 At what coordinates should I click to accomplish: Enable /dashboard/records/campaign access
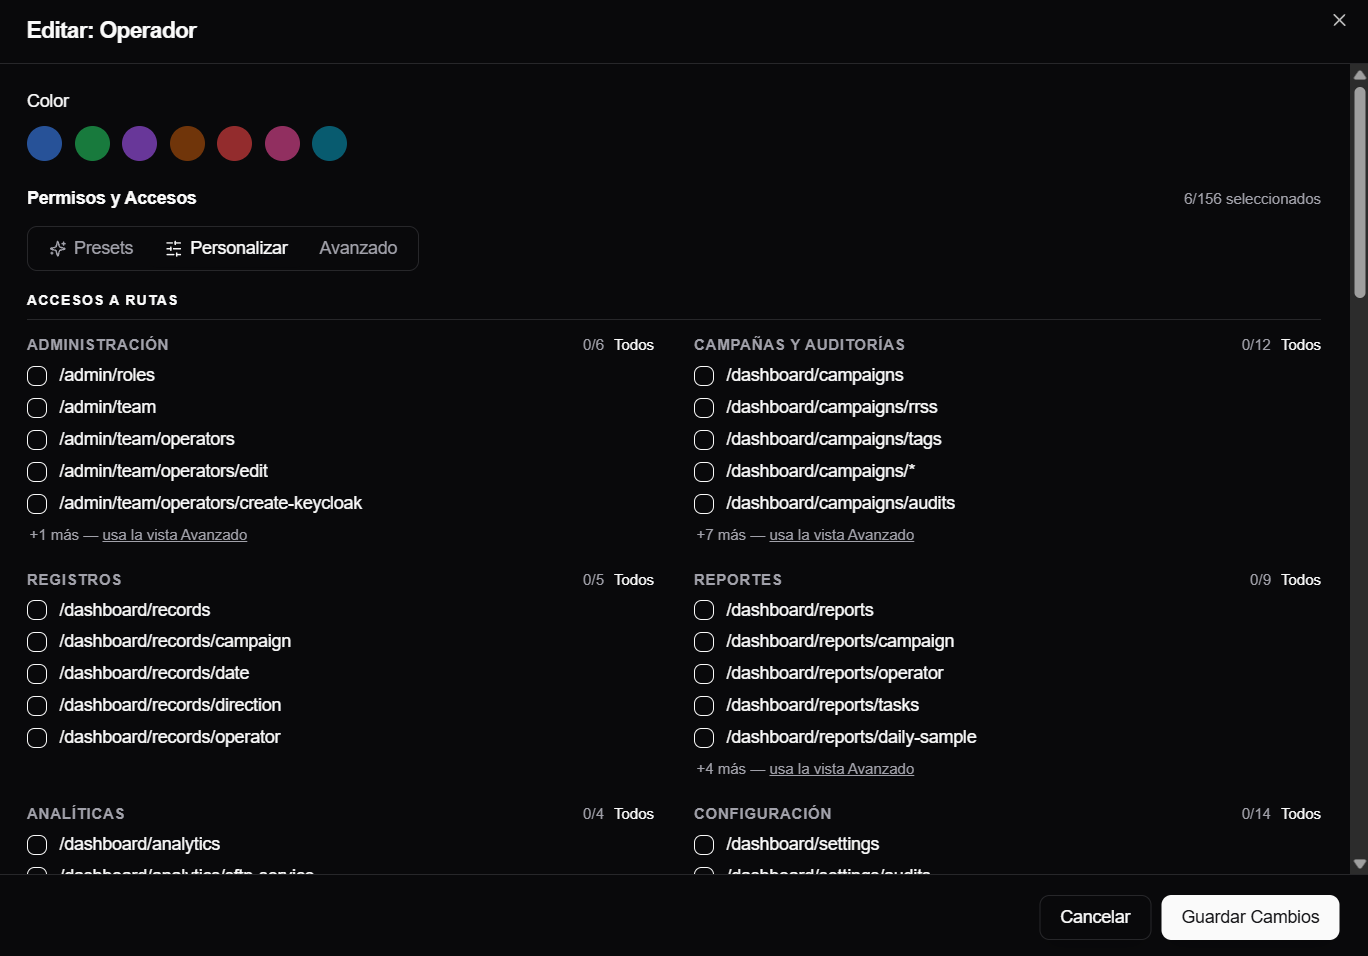click(x=37, y=642)
